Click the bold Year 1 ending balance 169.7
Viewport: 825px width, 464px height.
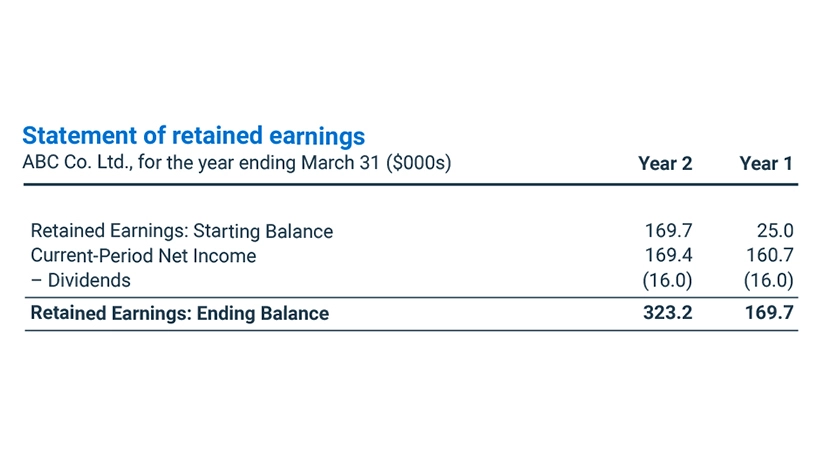770,313
